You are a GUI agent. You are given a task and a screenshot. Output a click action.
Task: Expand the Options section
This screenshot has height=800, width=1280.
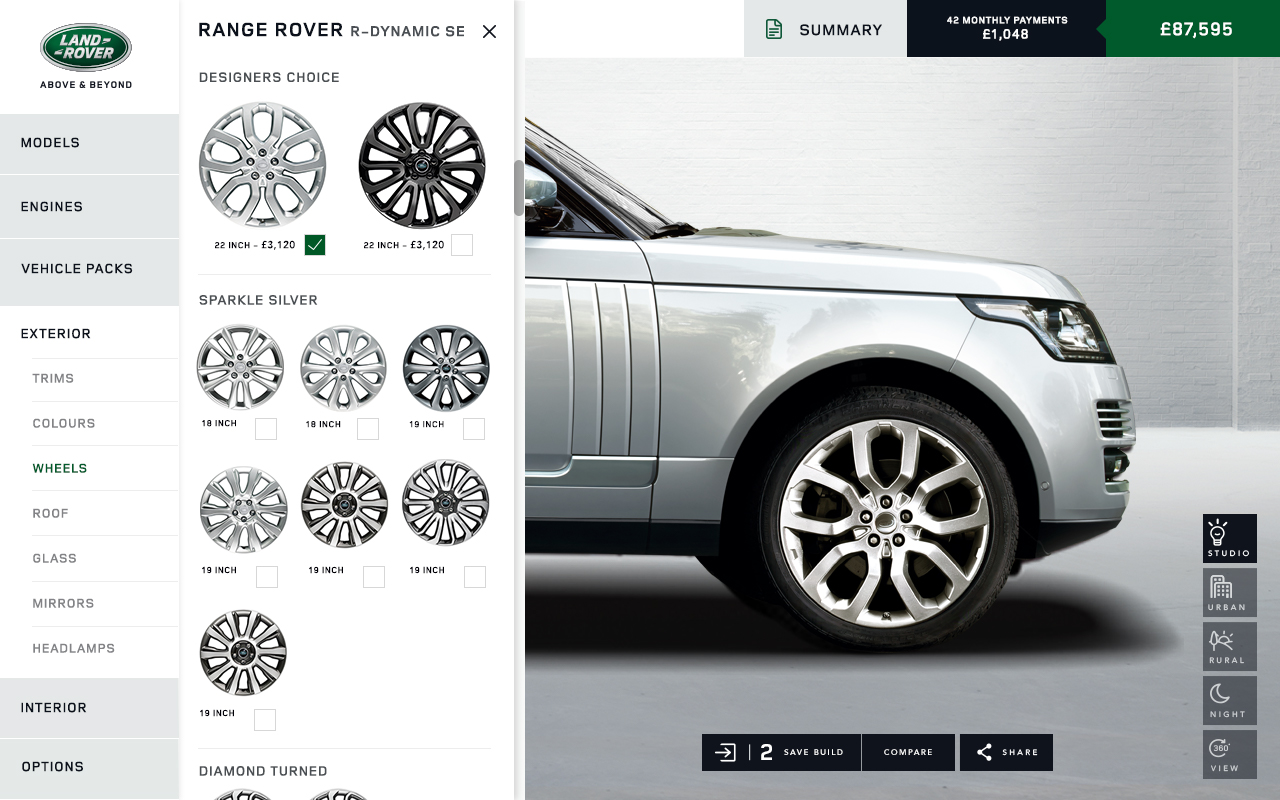click(x=89, y=767)
